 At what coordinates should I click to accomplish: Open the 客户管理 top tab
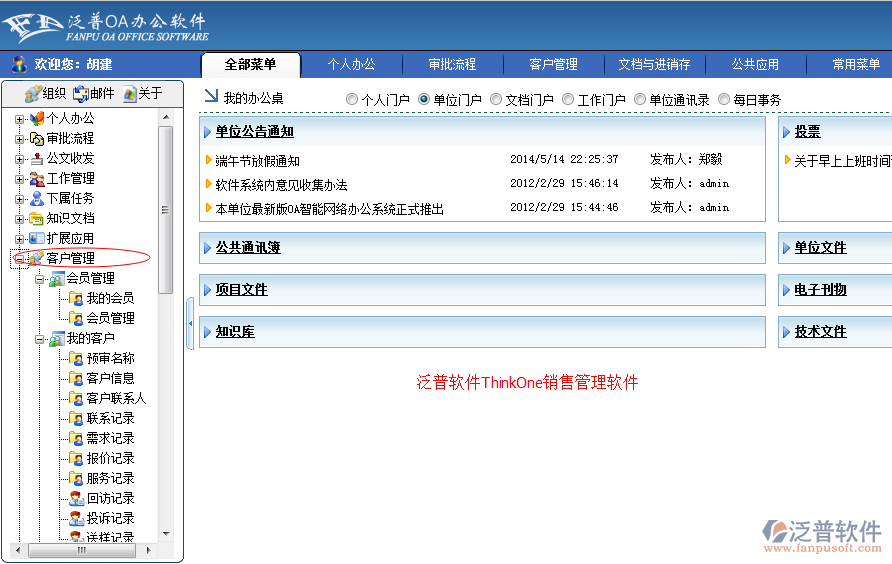point(553,64)
